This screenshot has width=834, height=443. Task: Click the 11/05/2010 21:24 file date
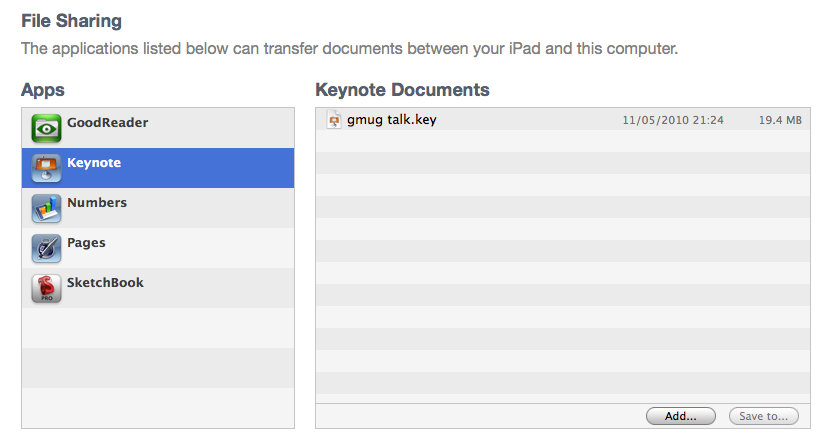(673, 121)
